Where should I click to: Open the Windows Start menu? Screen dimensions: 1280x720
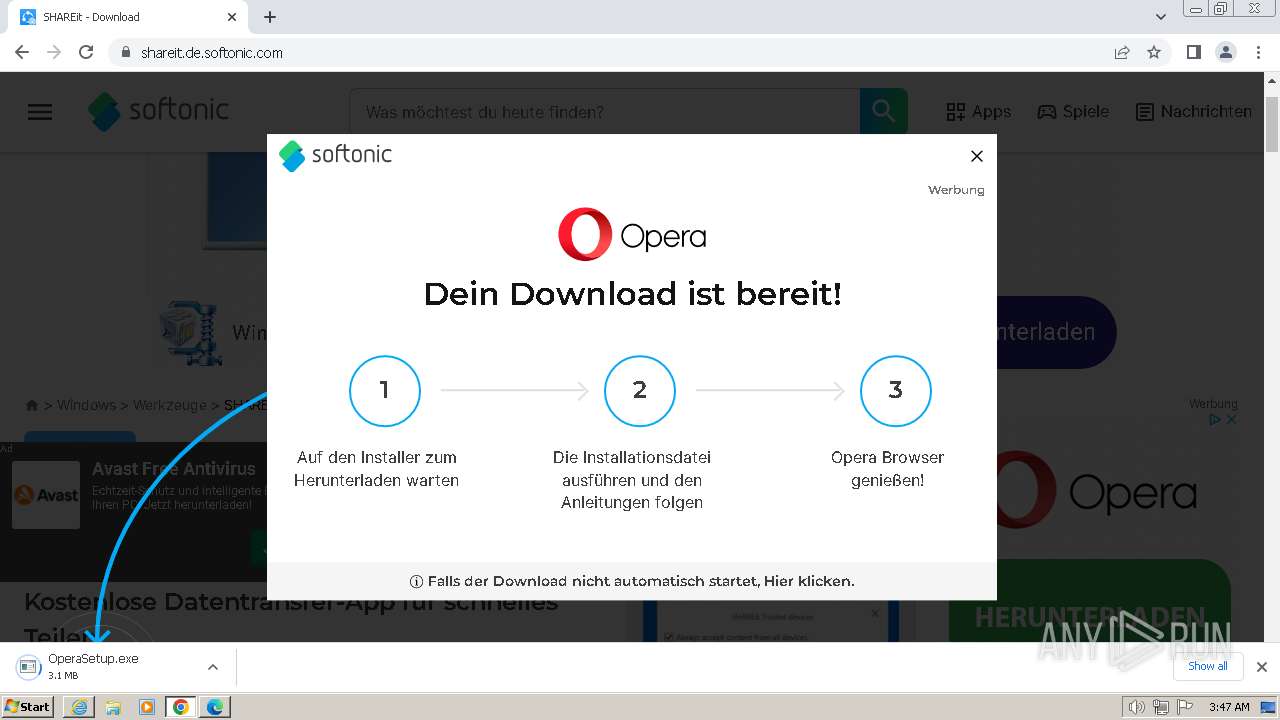click(x=28, y=706)
